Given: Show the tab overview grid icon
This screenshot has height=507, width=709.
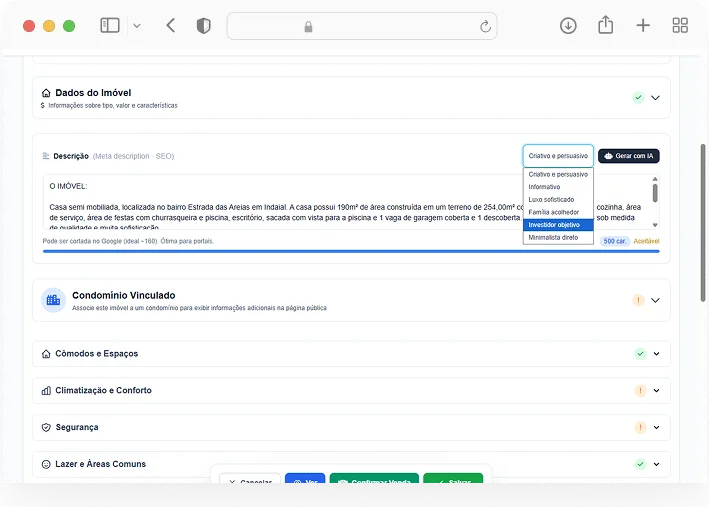Looking at the screenshot, I should pyautogui.click(x=680, y=25).
